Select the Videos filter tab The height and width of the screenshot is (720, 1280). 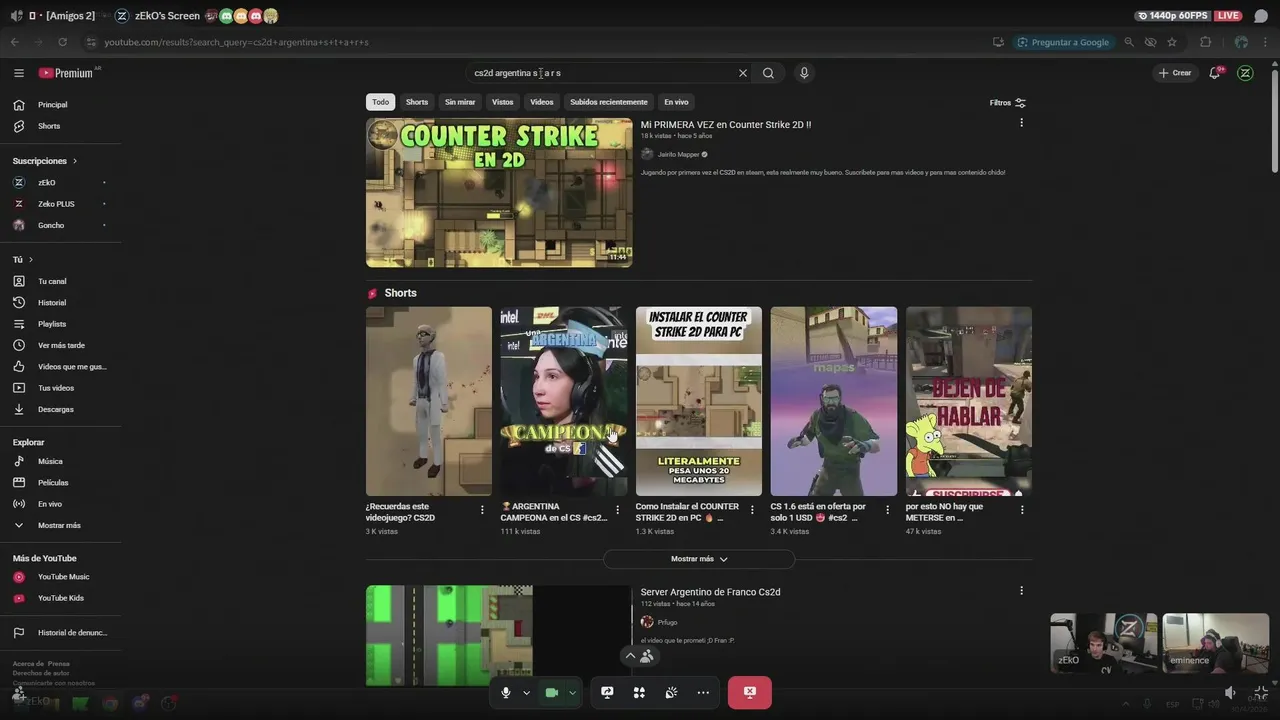click(x=542, y=102)
